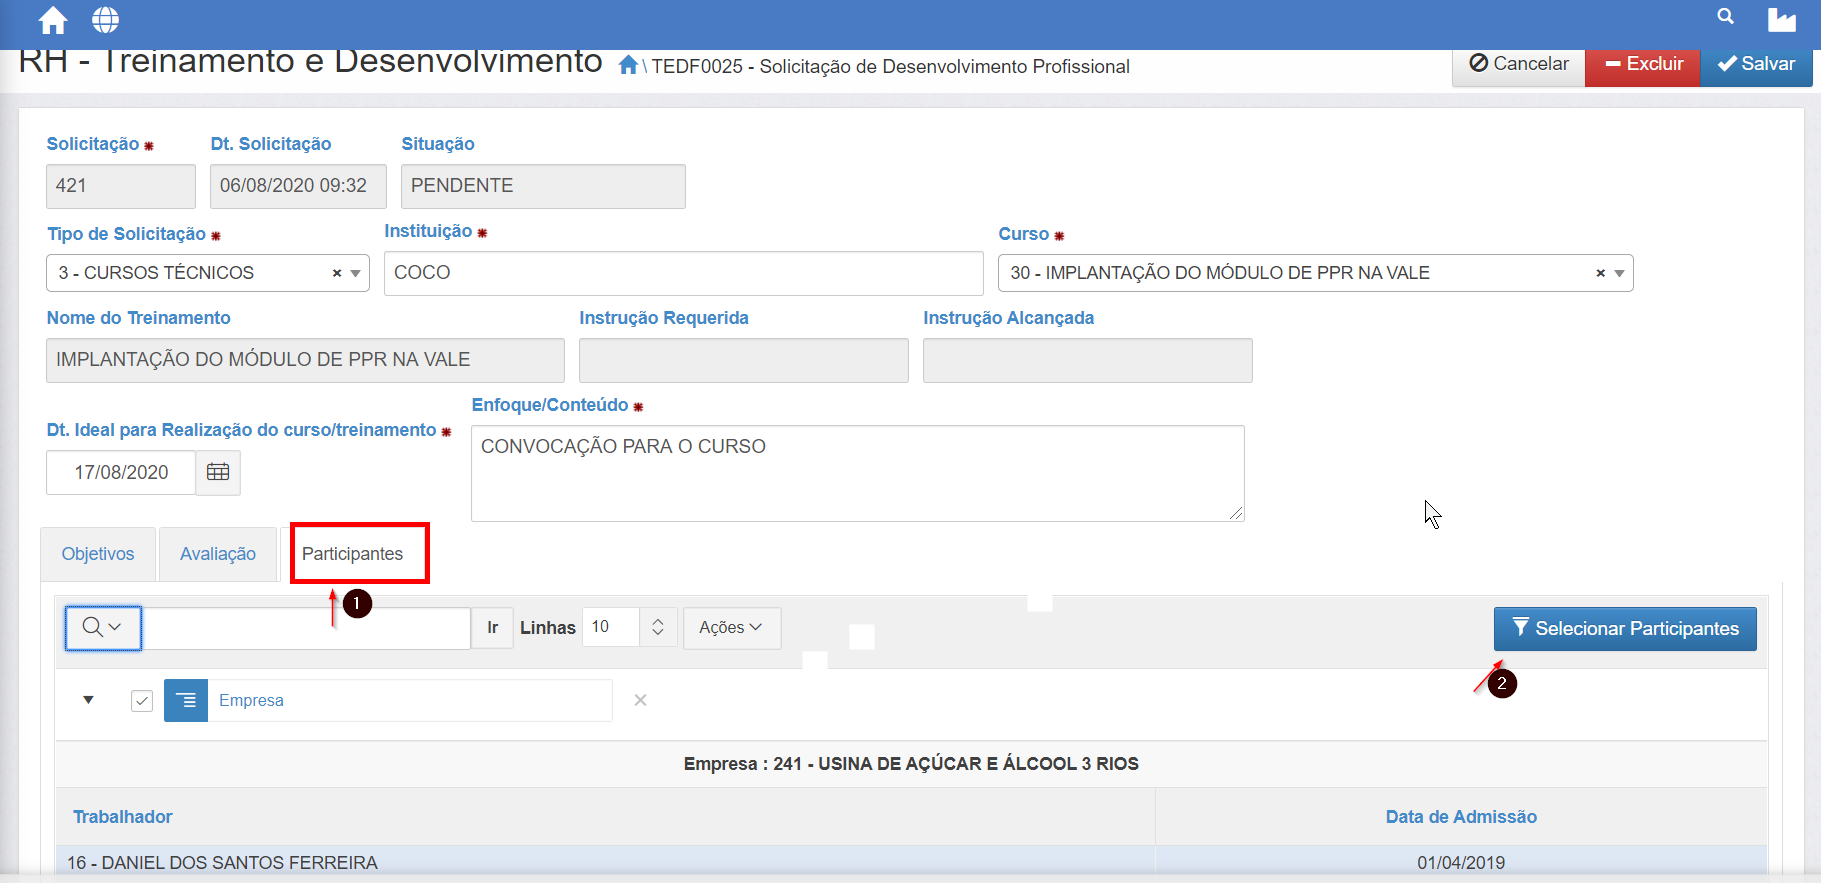This screenshot has width=1821, height=883.
Task: Click the Excluir button
Action: pyautogui.click(x=1643, y=65)
